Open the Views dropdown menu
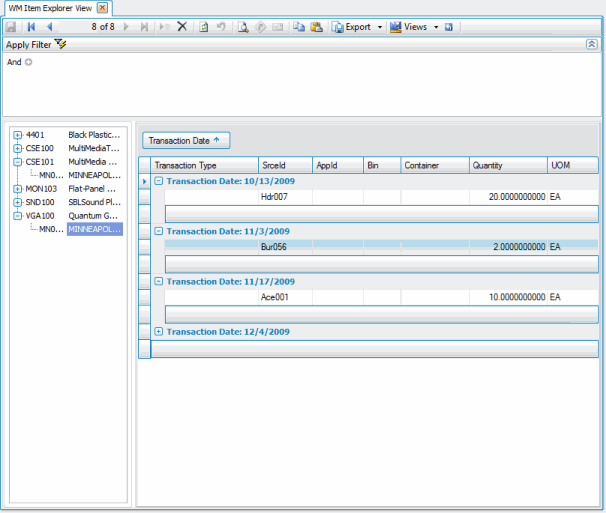 (436, 27)
